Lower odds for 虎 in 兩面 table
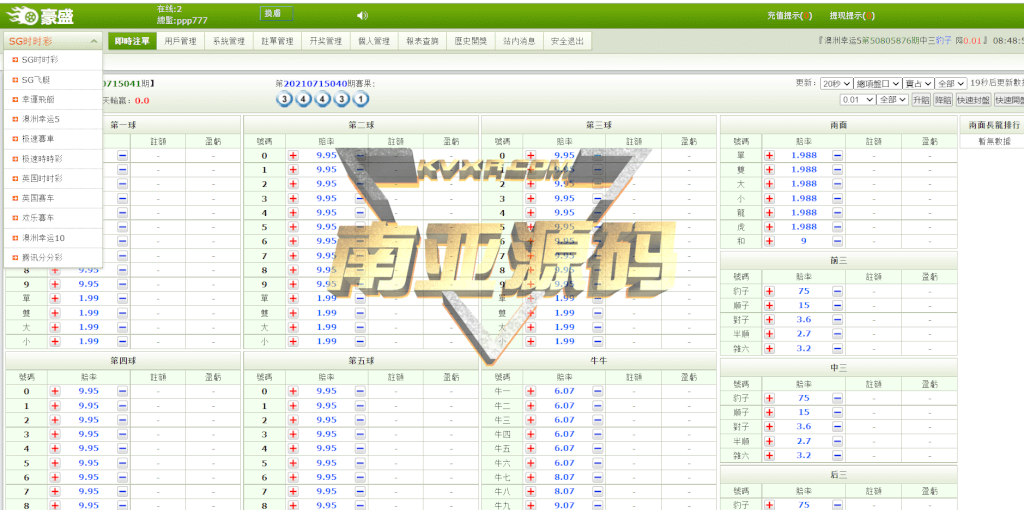 pos(837,227)
